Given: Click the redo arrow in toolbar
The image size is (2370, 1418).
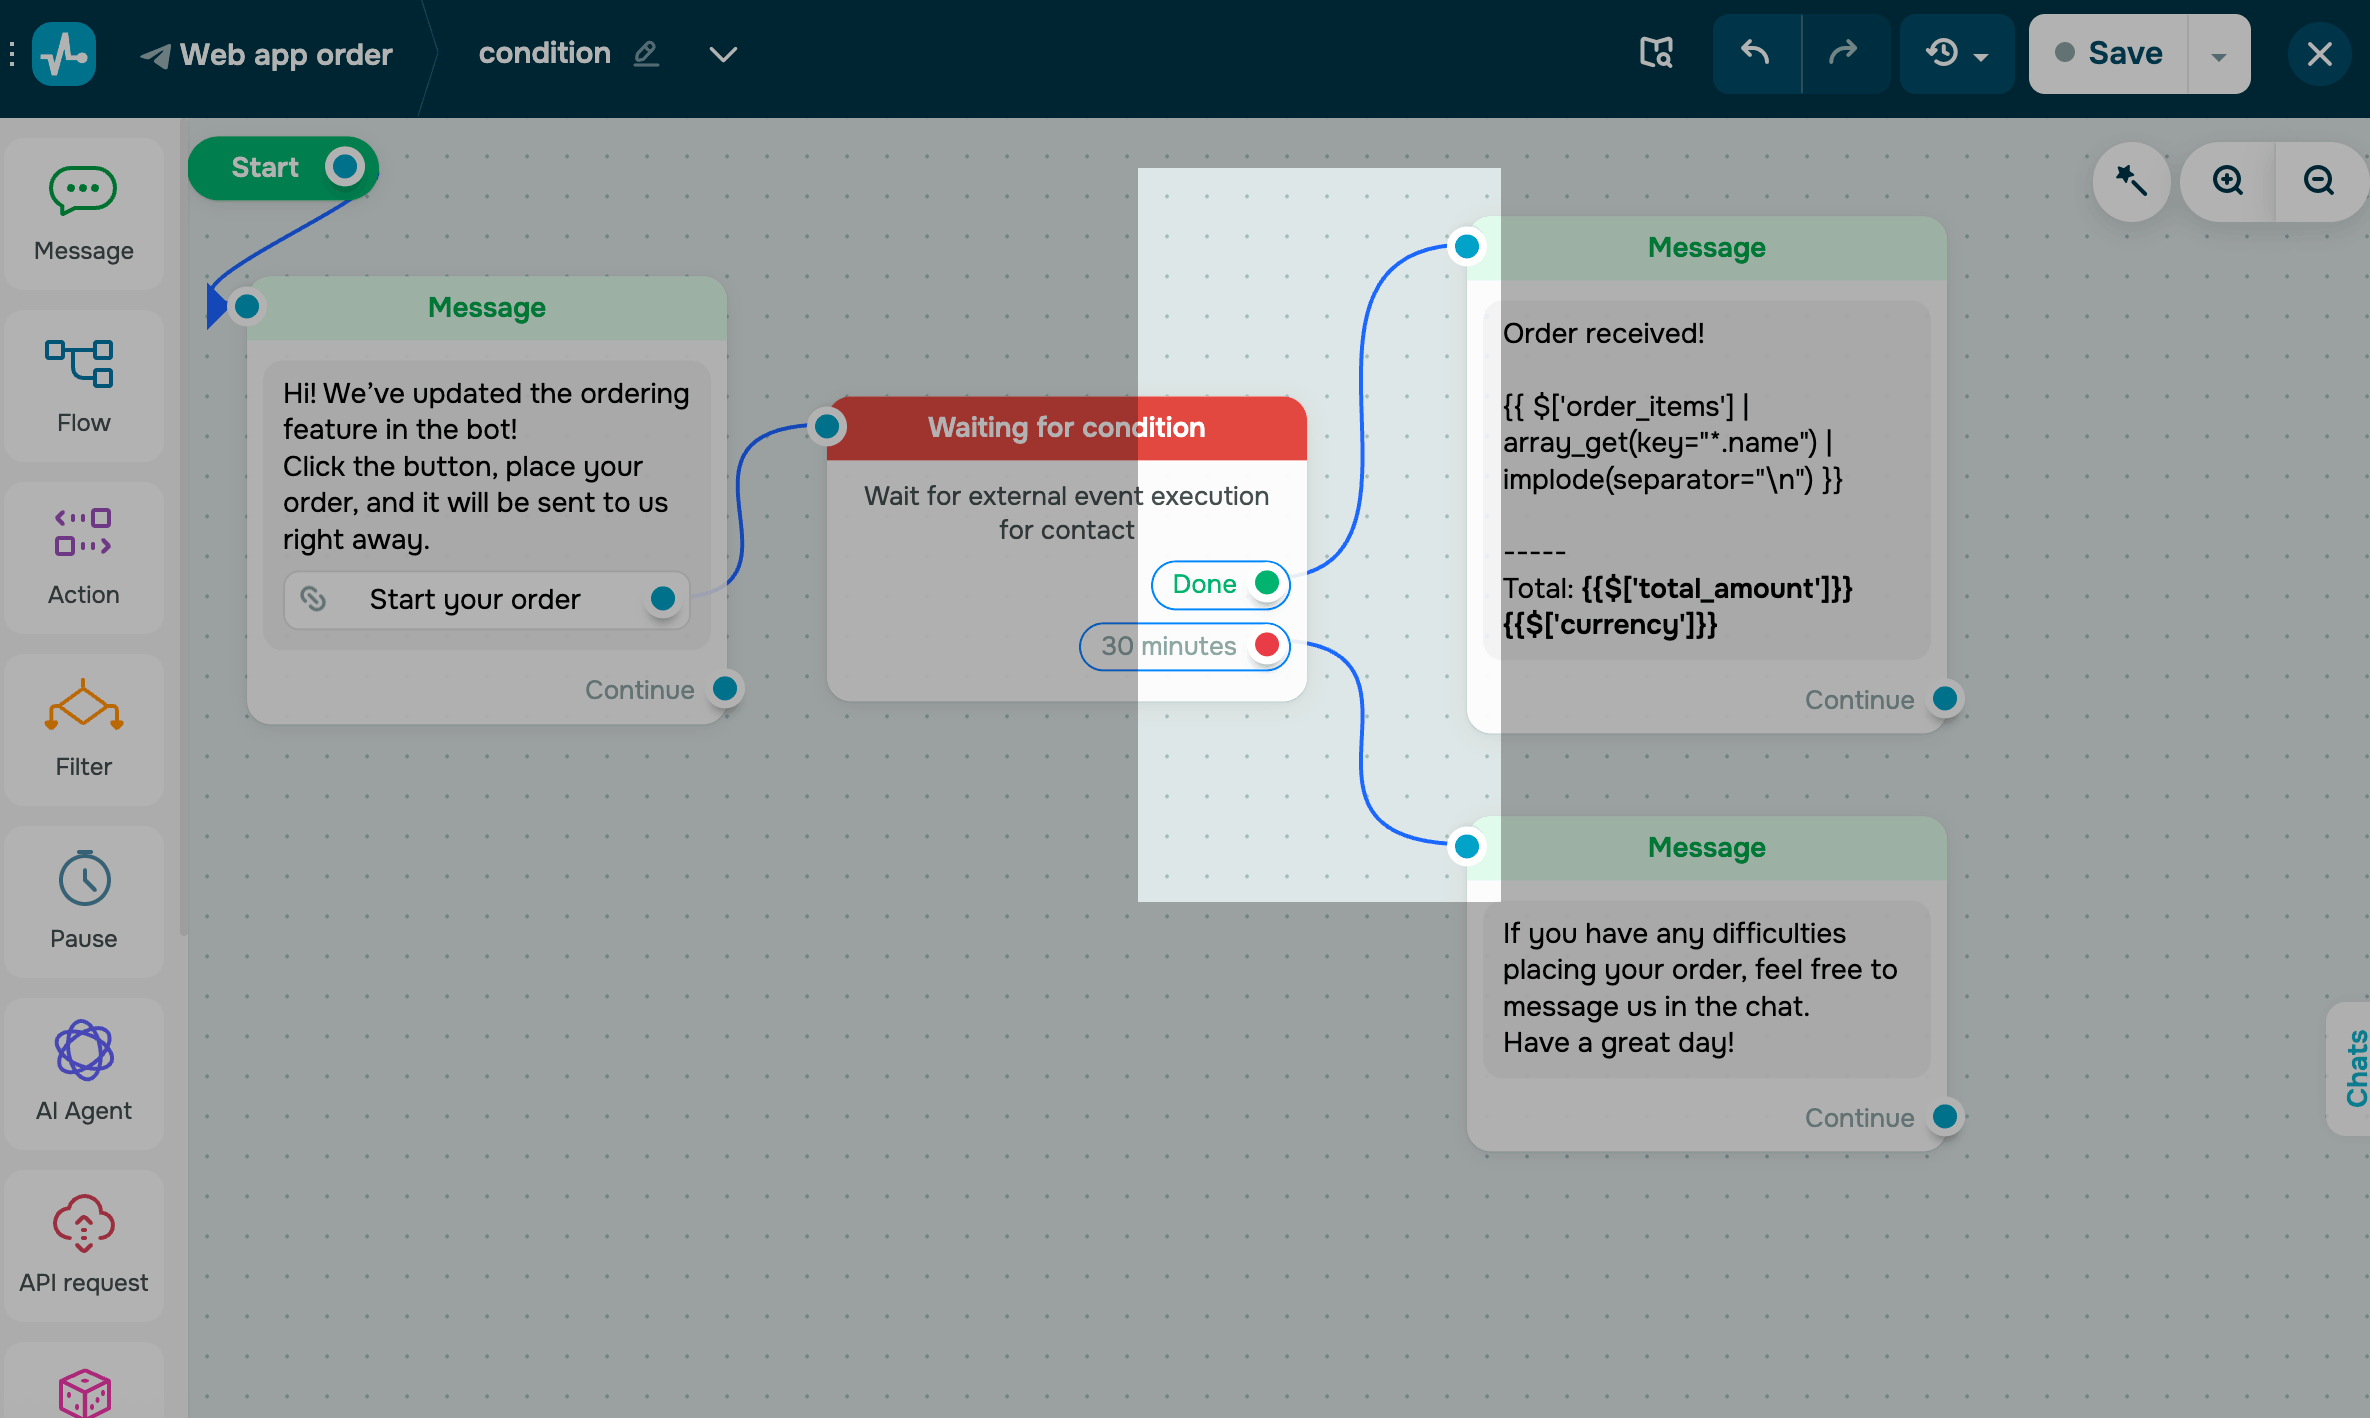Looking at the screenshot, I should [1844, 53].
